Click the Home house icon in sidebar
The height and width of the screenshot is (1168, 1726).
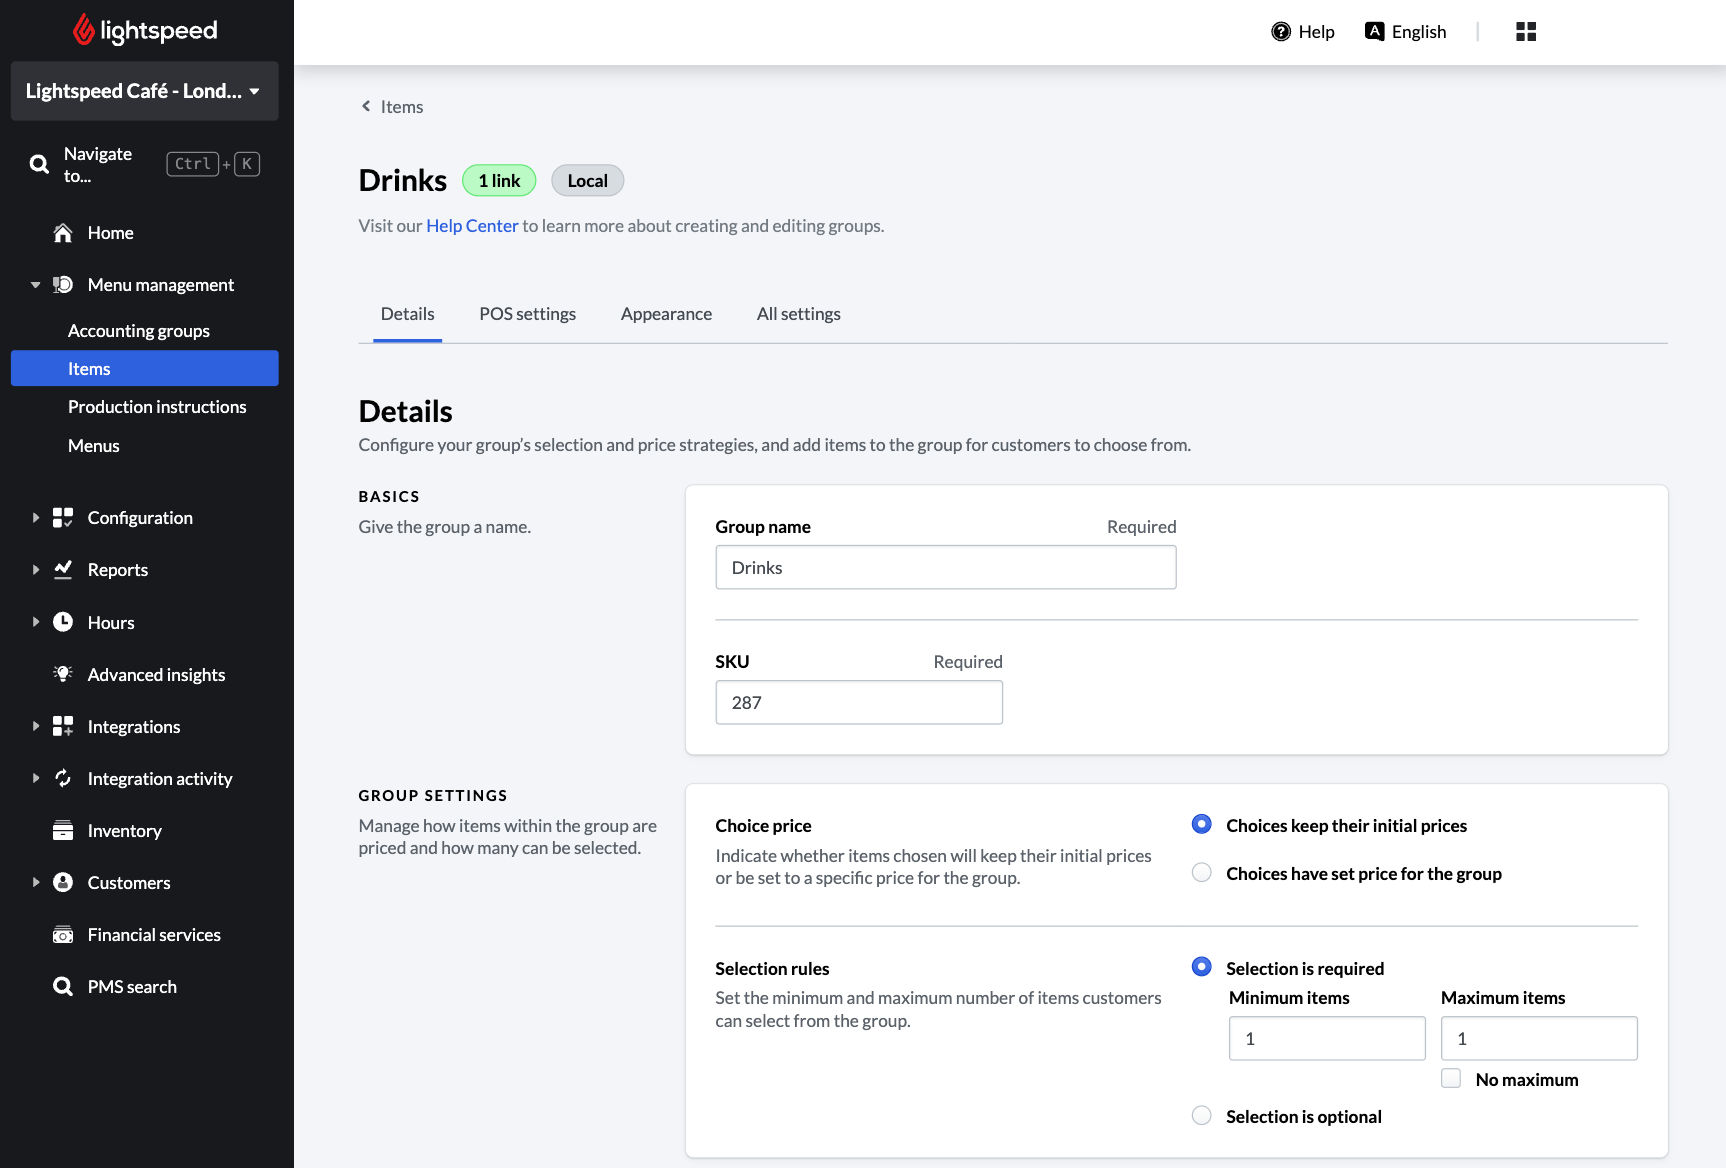[63, 233]
